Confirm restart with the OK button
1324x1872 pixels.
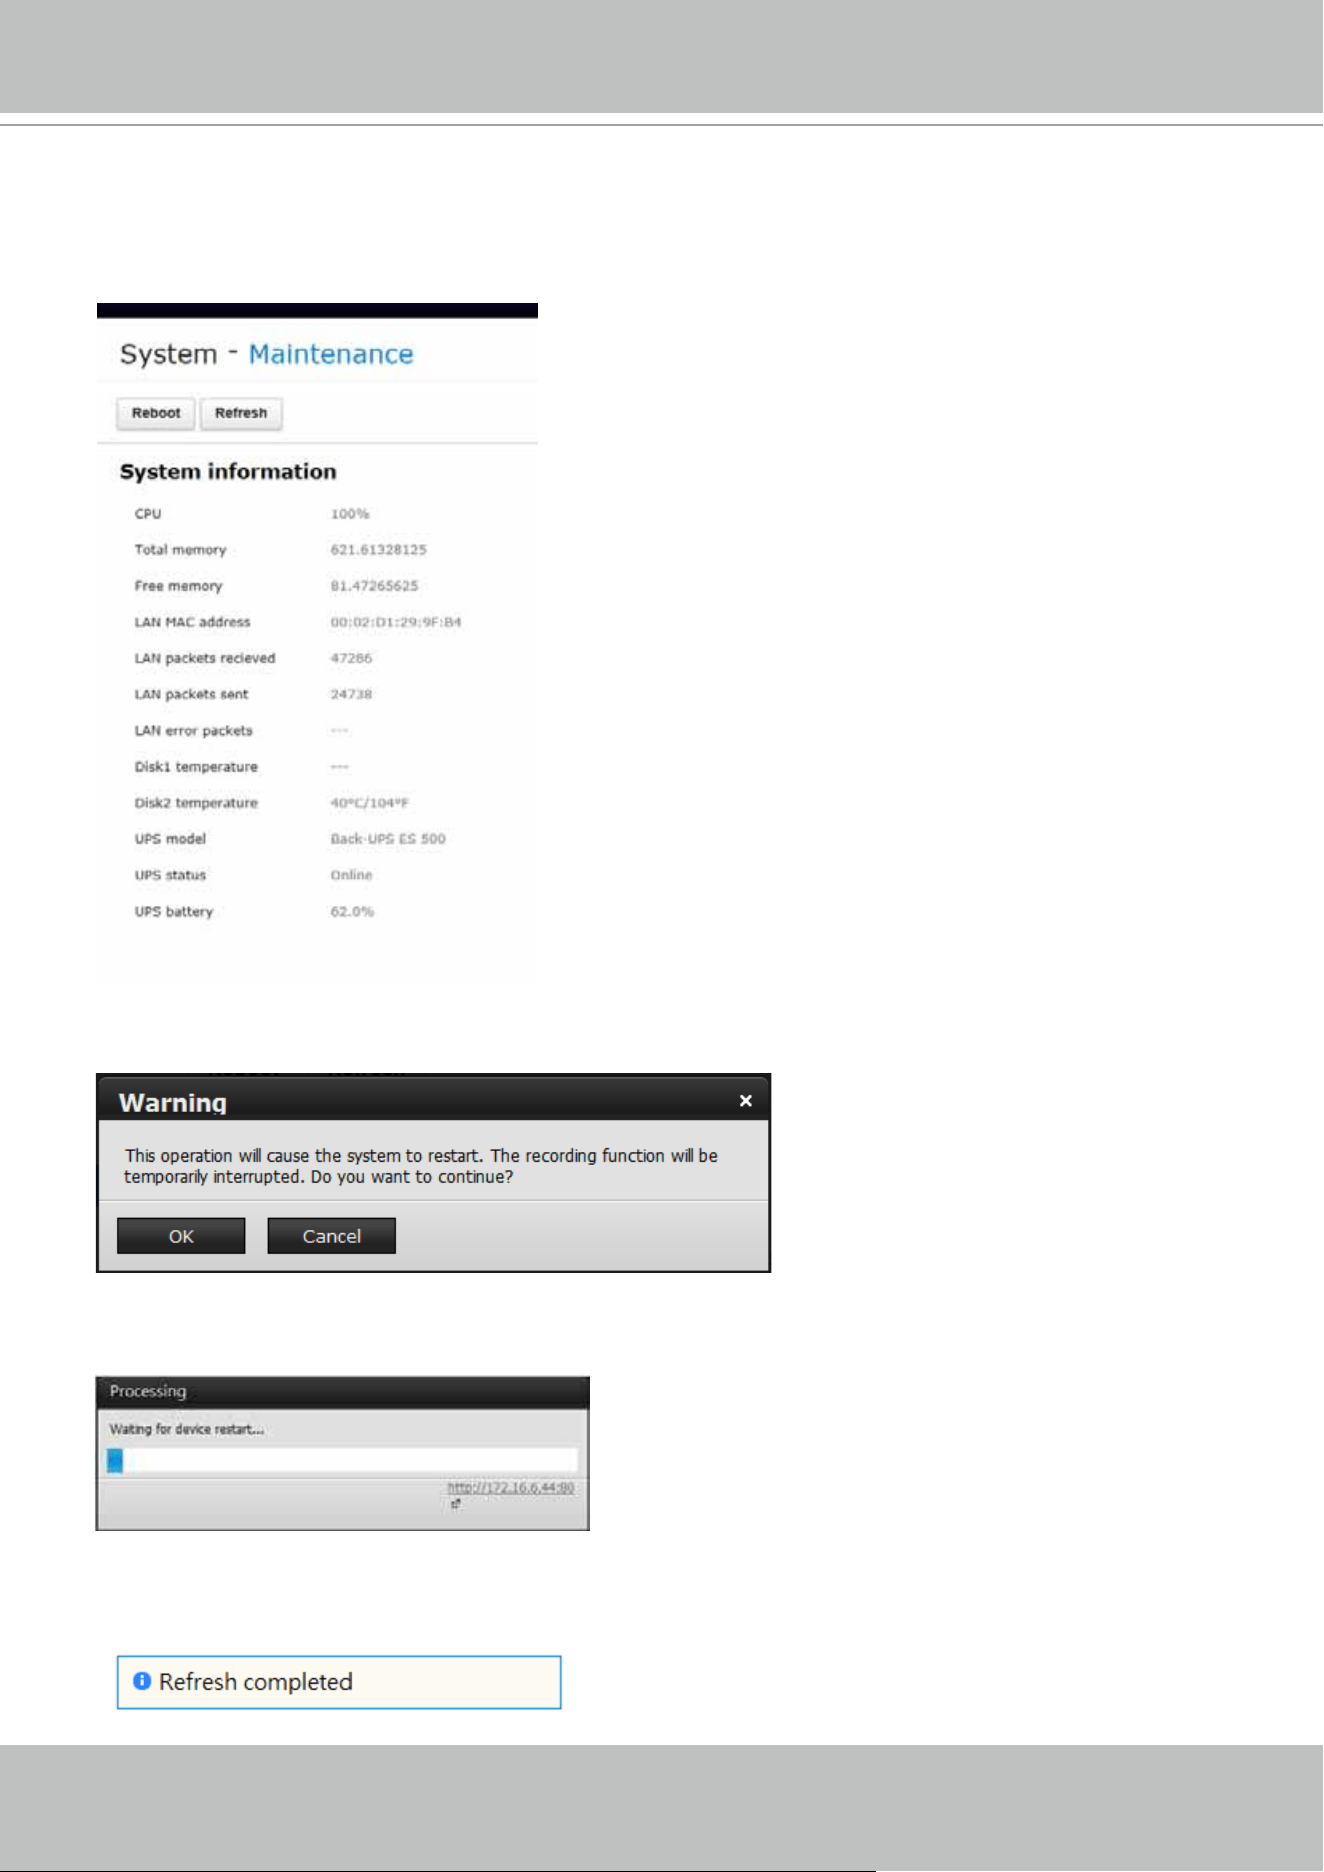pos(181,1236)
